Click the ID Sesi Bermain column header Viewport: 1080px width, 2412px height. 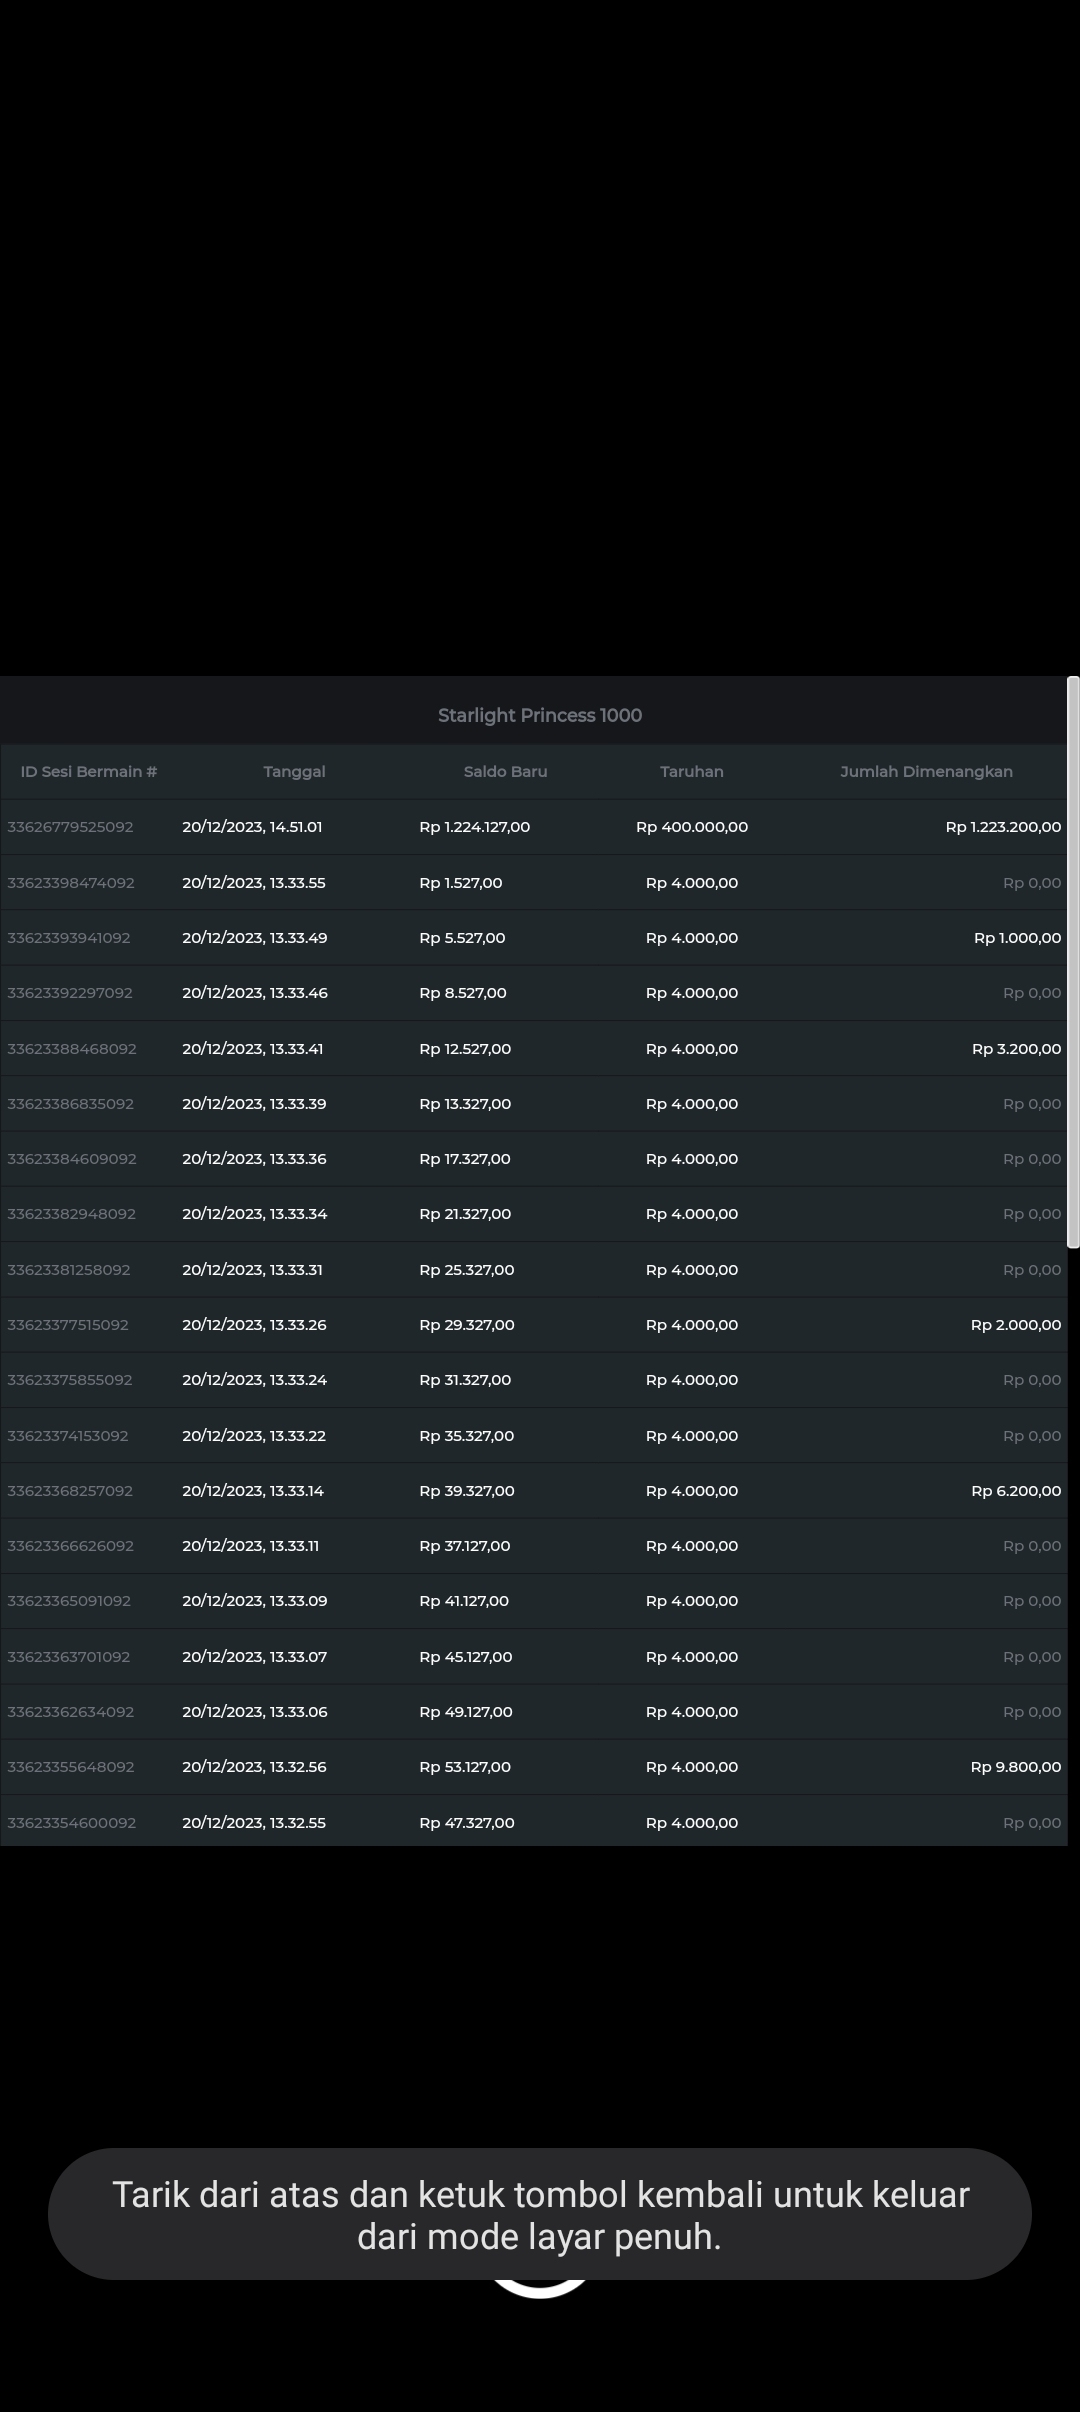pyautogui.click(x=89, y=772)
